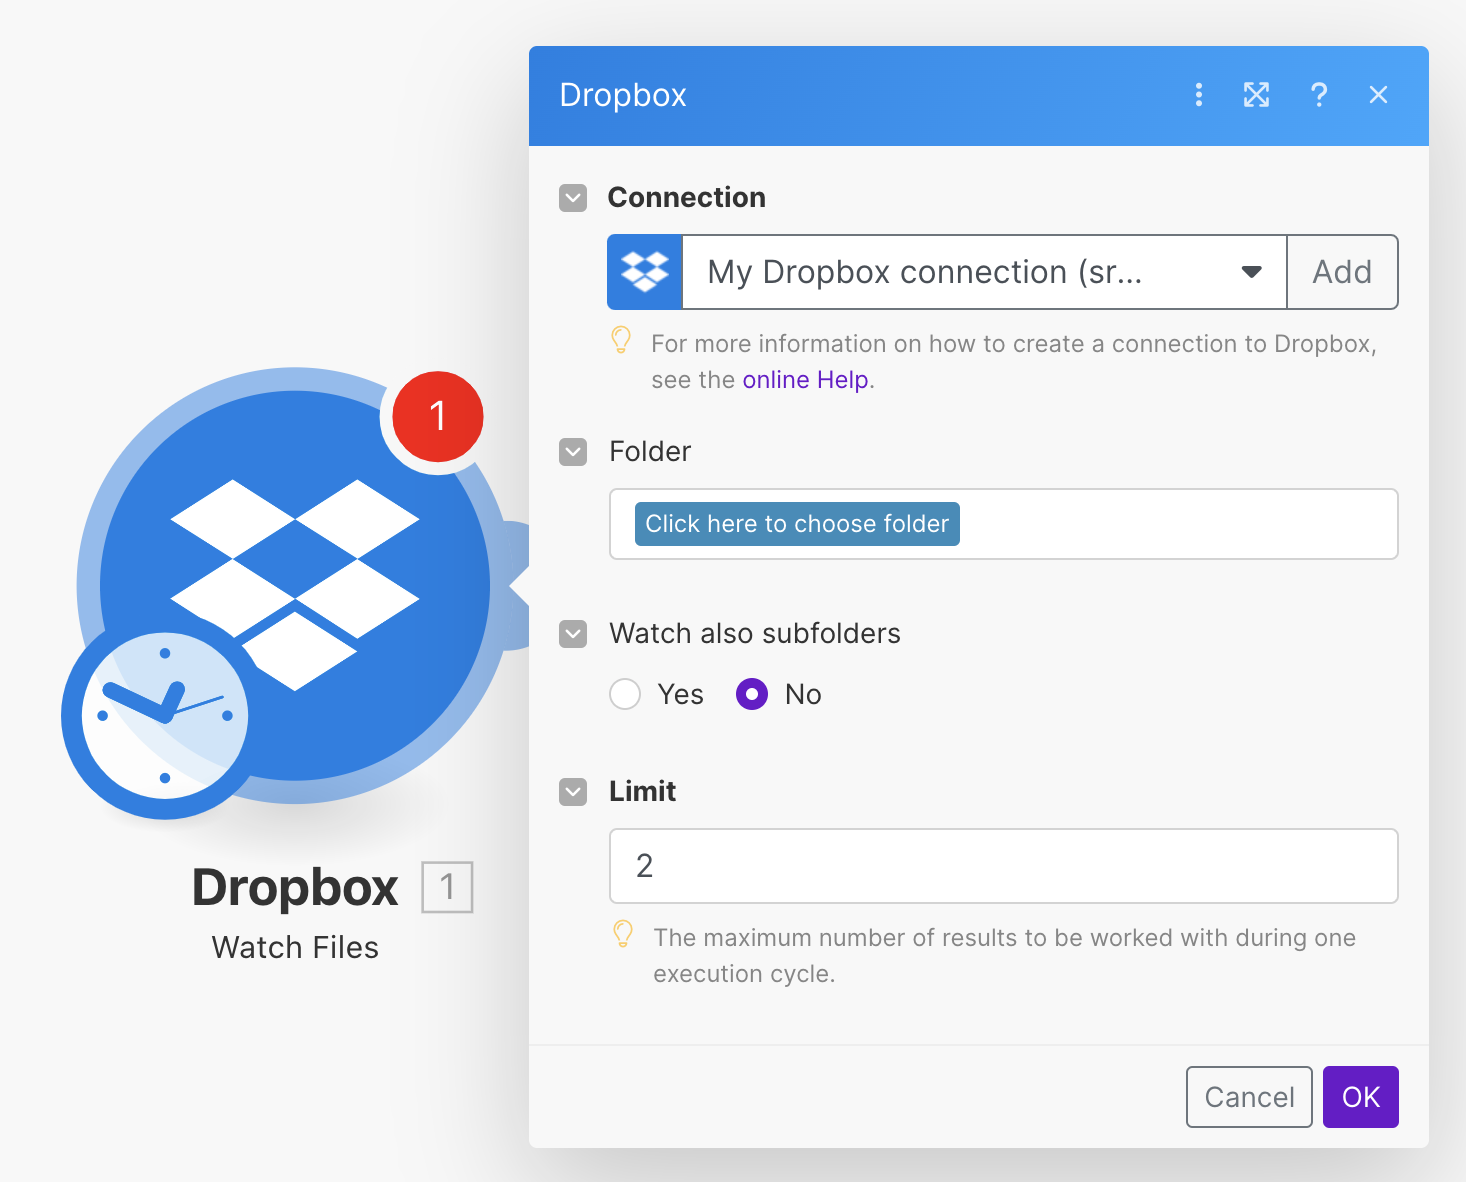Open the Dropbox module settings menu (three dots)
Image resolution: width=1466 pixels, height=1182 pixels.
tap(1199, 95)
